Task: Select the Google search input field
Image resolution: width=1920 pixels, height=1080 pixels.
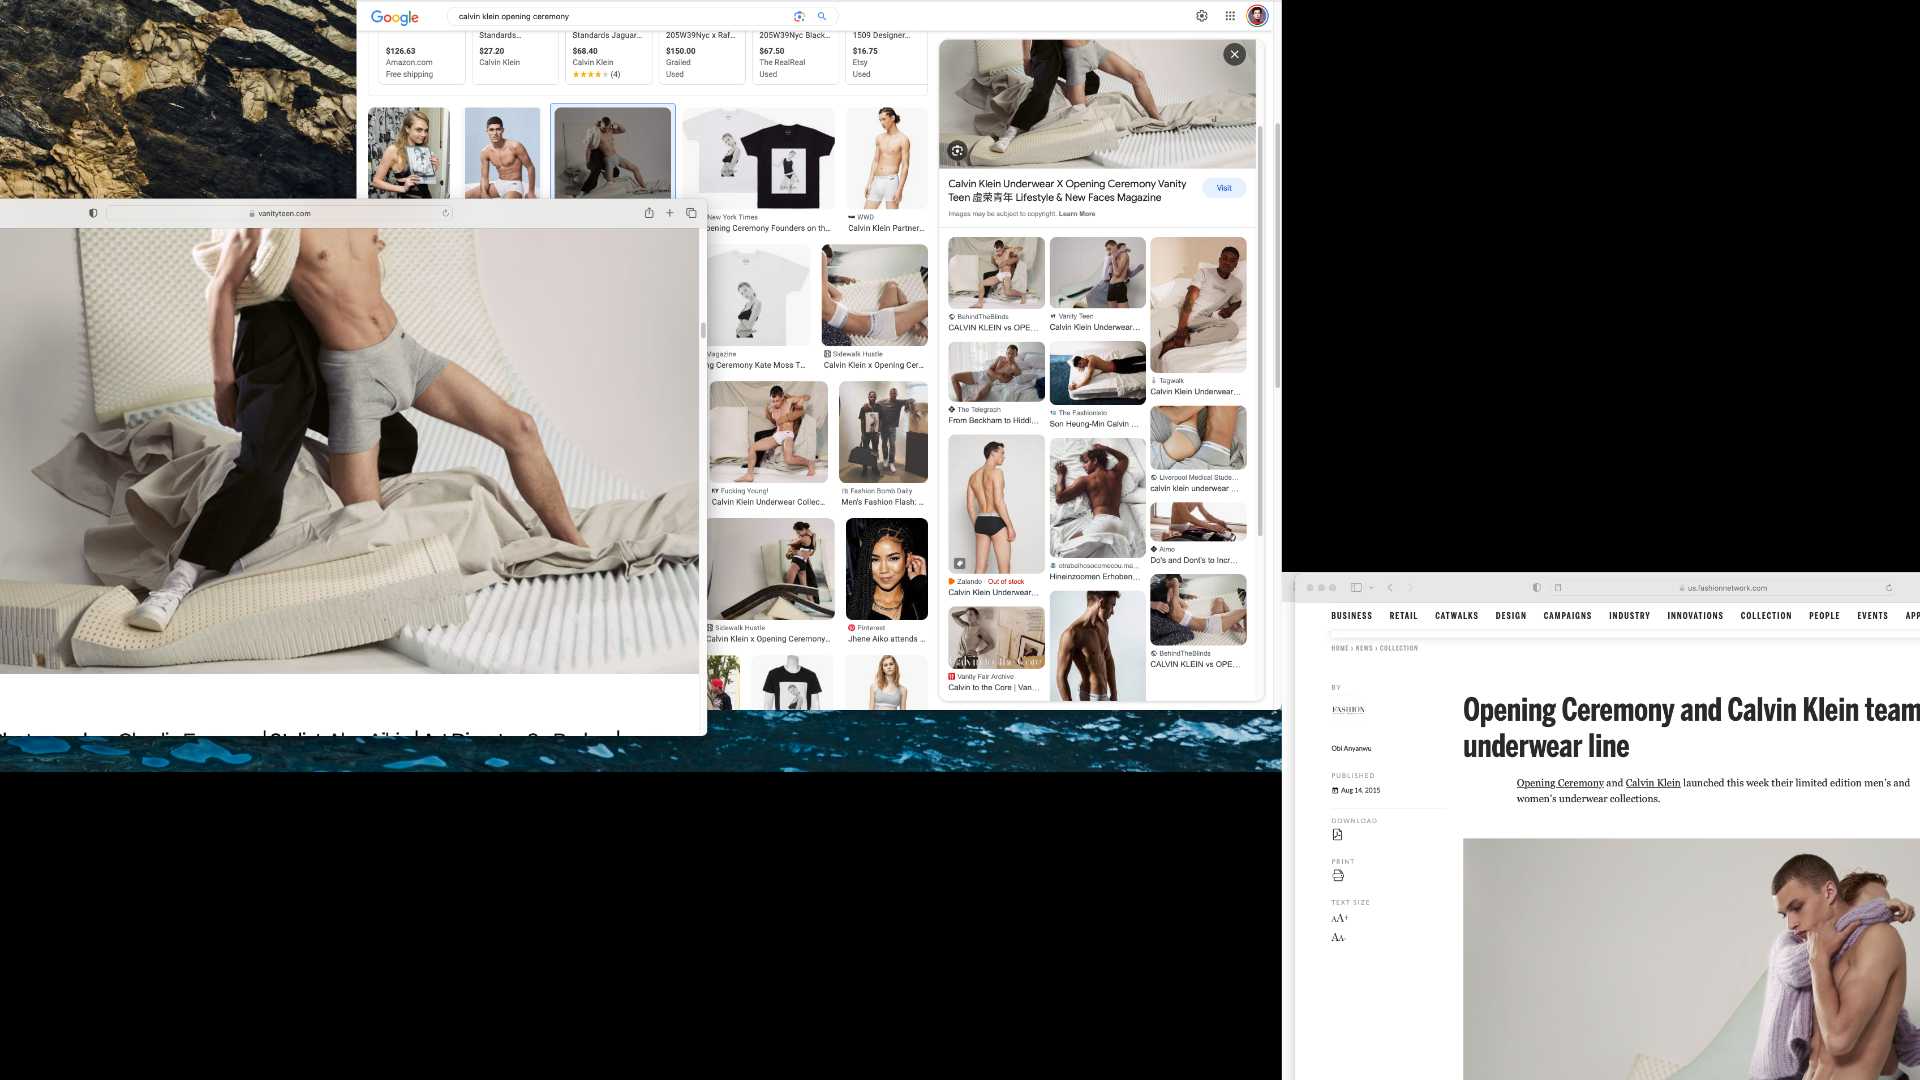Action: coord(620,16)
